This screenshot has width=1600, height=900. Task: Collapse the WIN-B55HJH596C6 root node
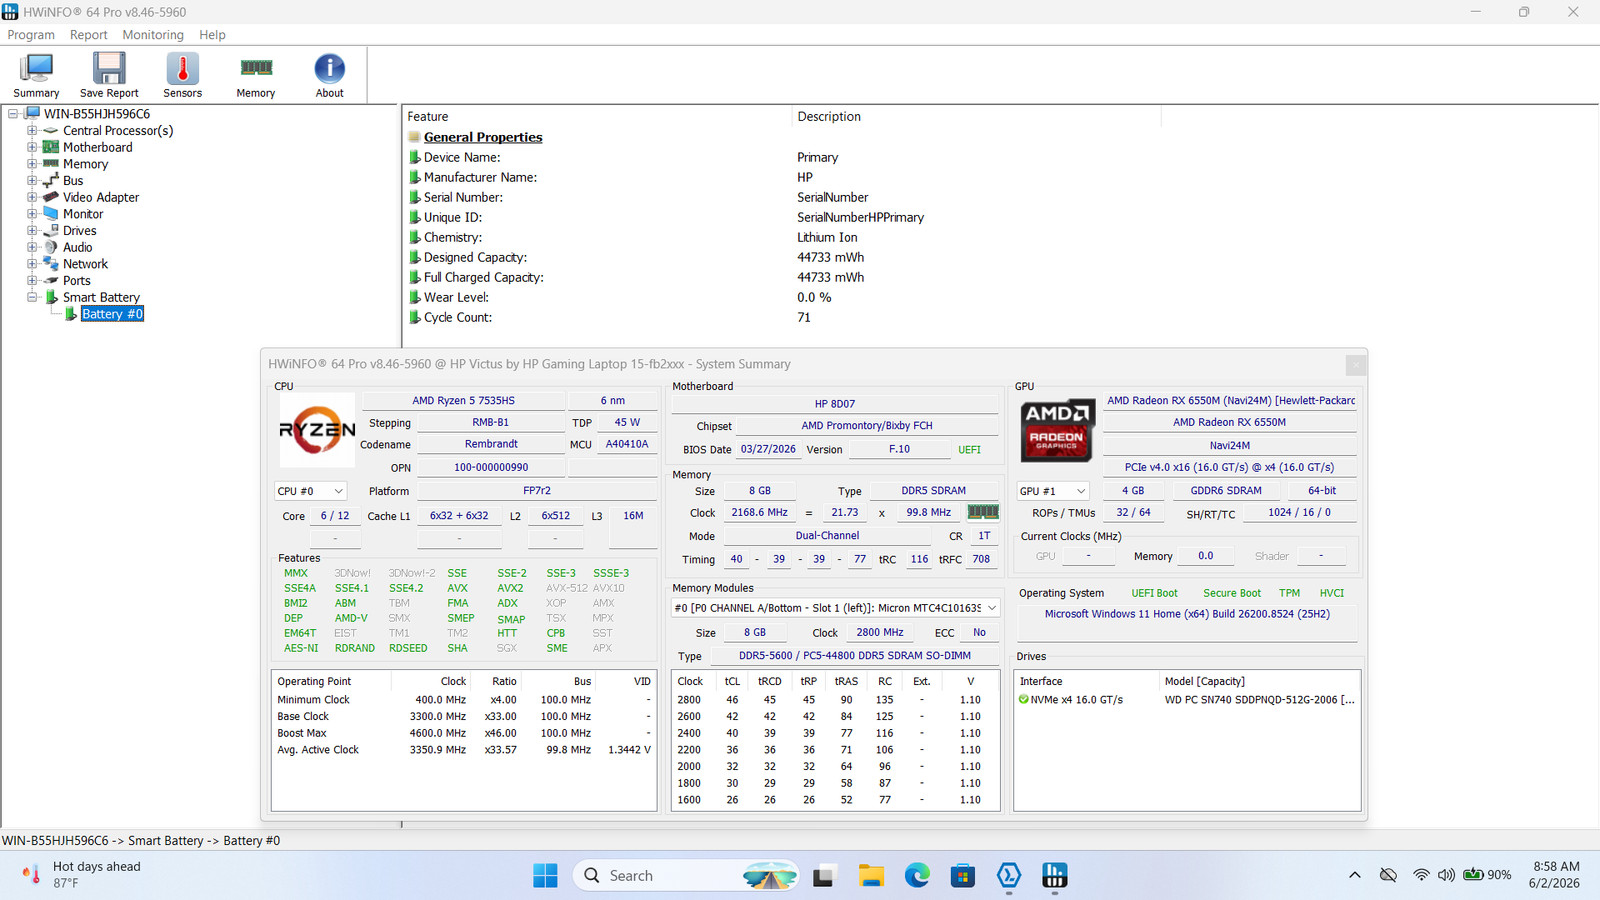click(13, 114)
